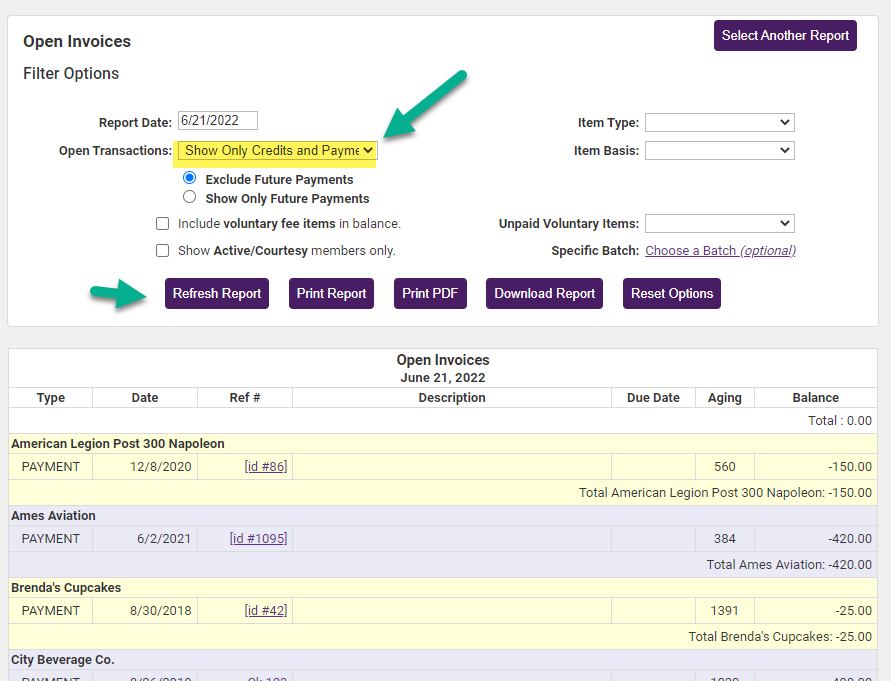This screenshot has width=891, height=681.
Task: Click the Print Report button
Action: pos(332,293)
